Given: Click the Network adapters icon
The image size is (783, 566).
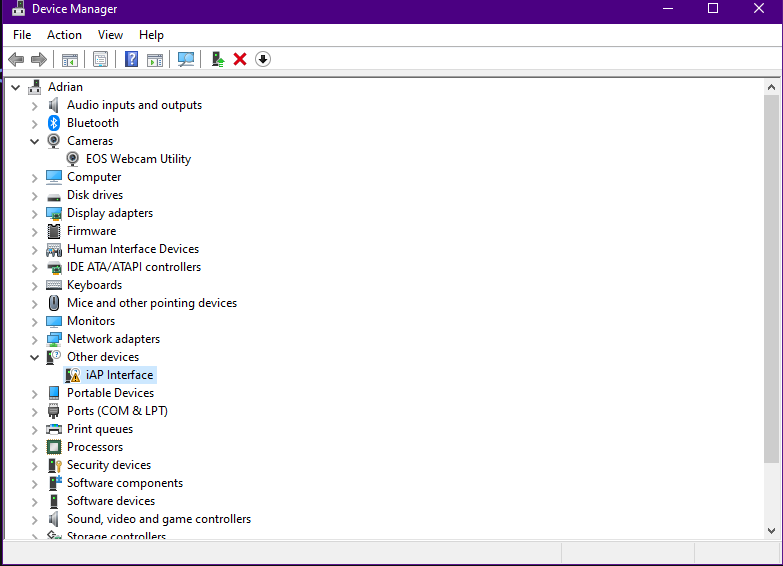Looking at the screenshot, I should (x=54, y=339).
